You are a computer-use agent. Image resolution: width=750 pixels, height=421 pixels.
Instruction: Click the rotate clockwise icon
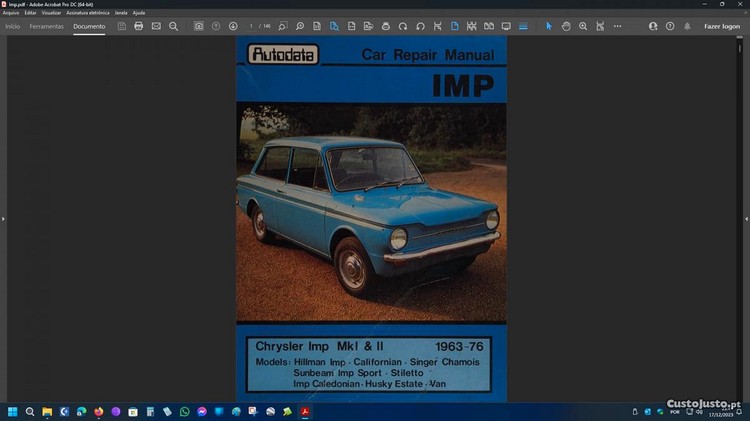click(403, 26)
